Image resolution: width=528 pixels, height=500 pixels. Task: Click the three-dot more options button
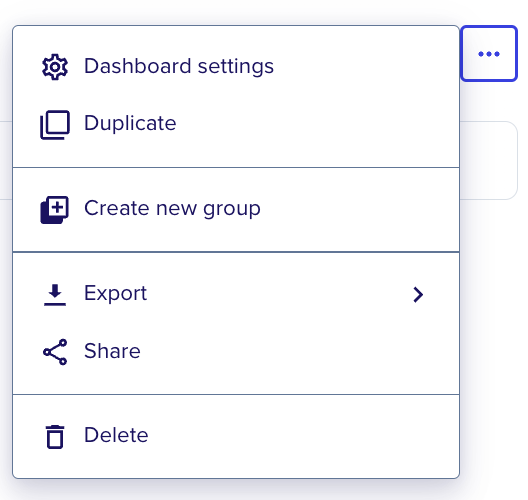click(x=489, y=54)
